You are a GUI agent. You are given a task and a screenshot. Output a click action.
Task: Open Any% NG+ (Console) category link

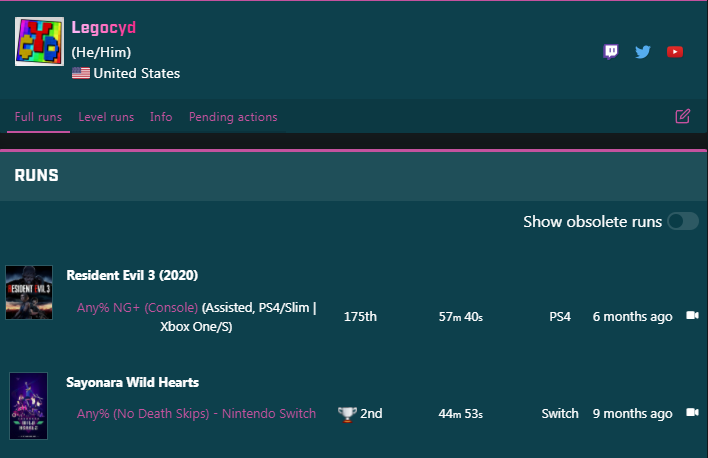coord(137,308)
